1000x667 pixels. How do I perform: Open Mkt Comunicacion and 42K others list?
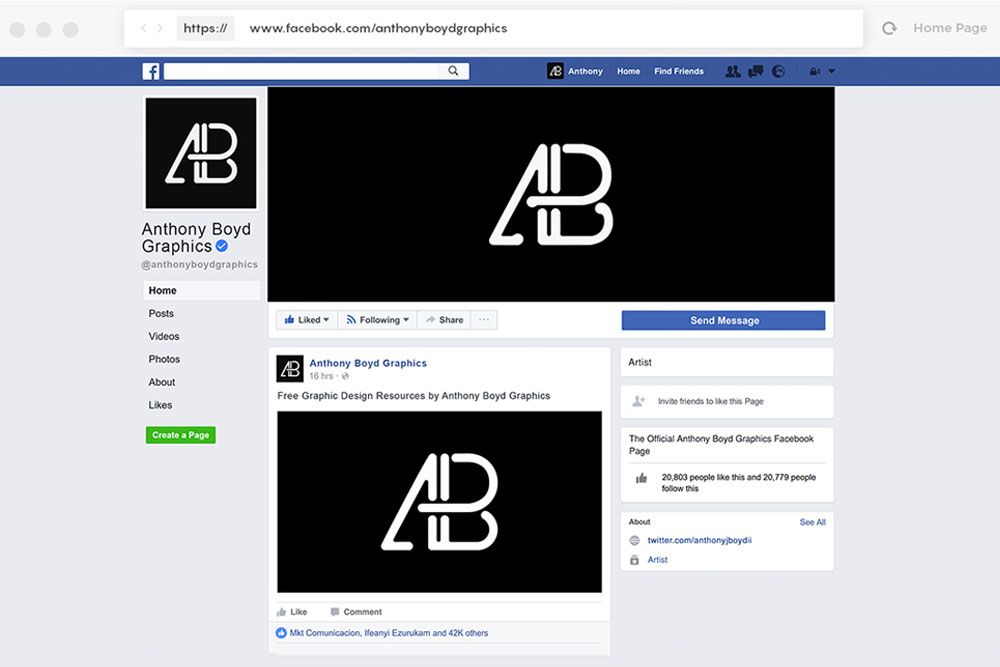[388, 633]
